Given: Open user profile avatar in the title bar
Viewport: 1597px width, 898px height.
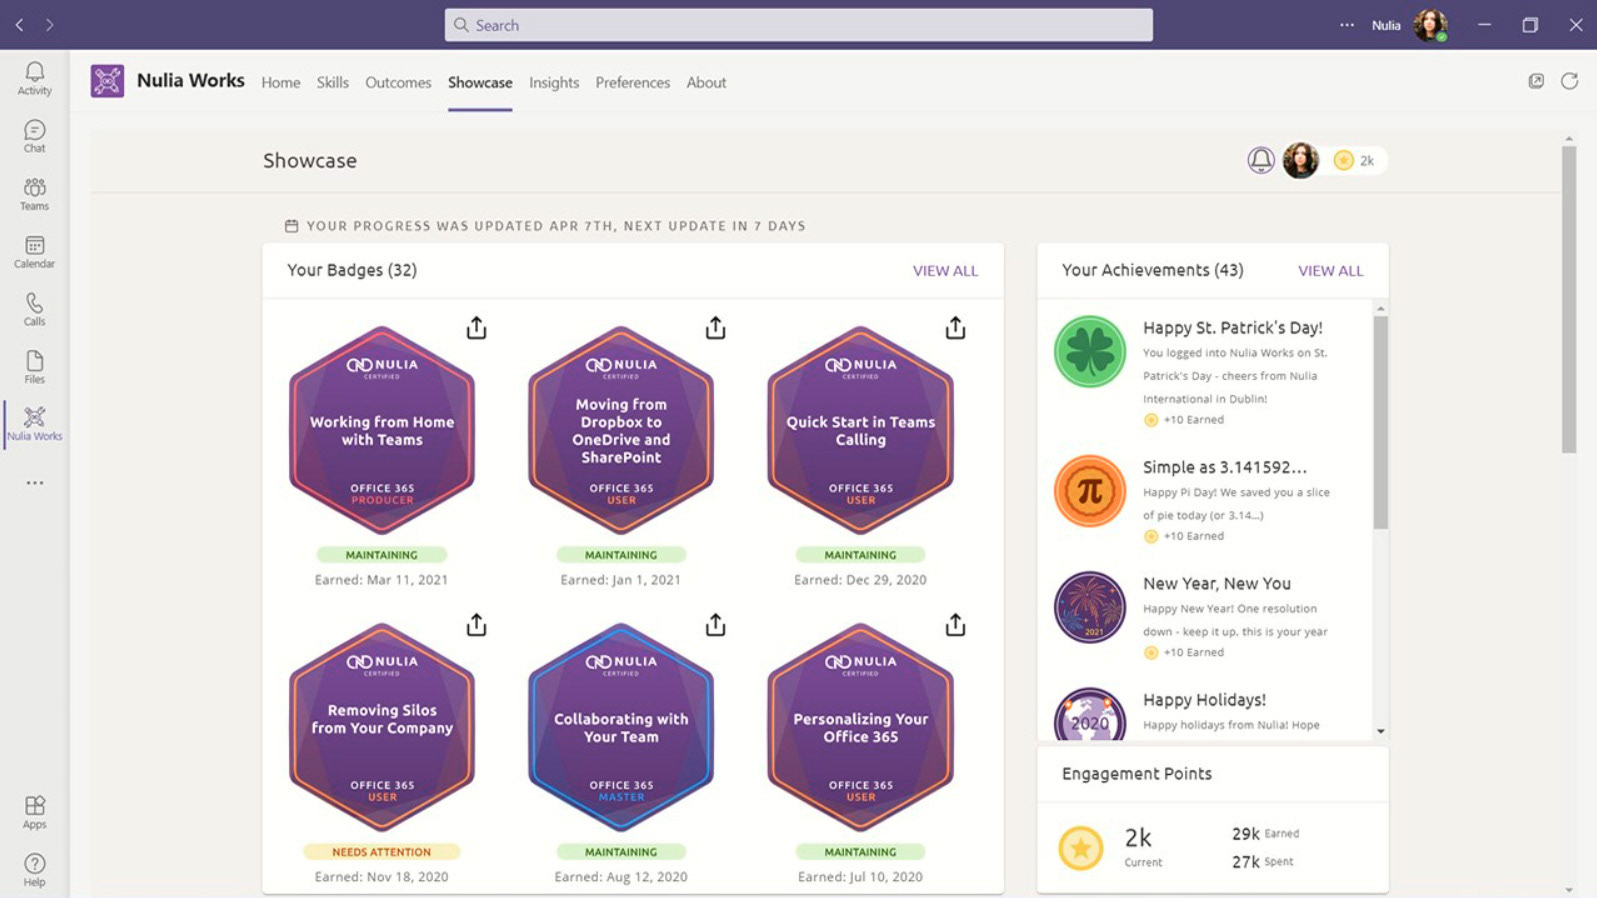Looking at the screenshot, I should (x=1430, y=25).
